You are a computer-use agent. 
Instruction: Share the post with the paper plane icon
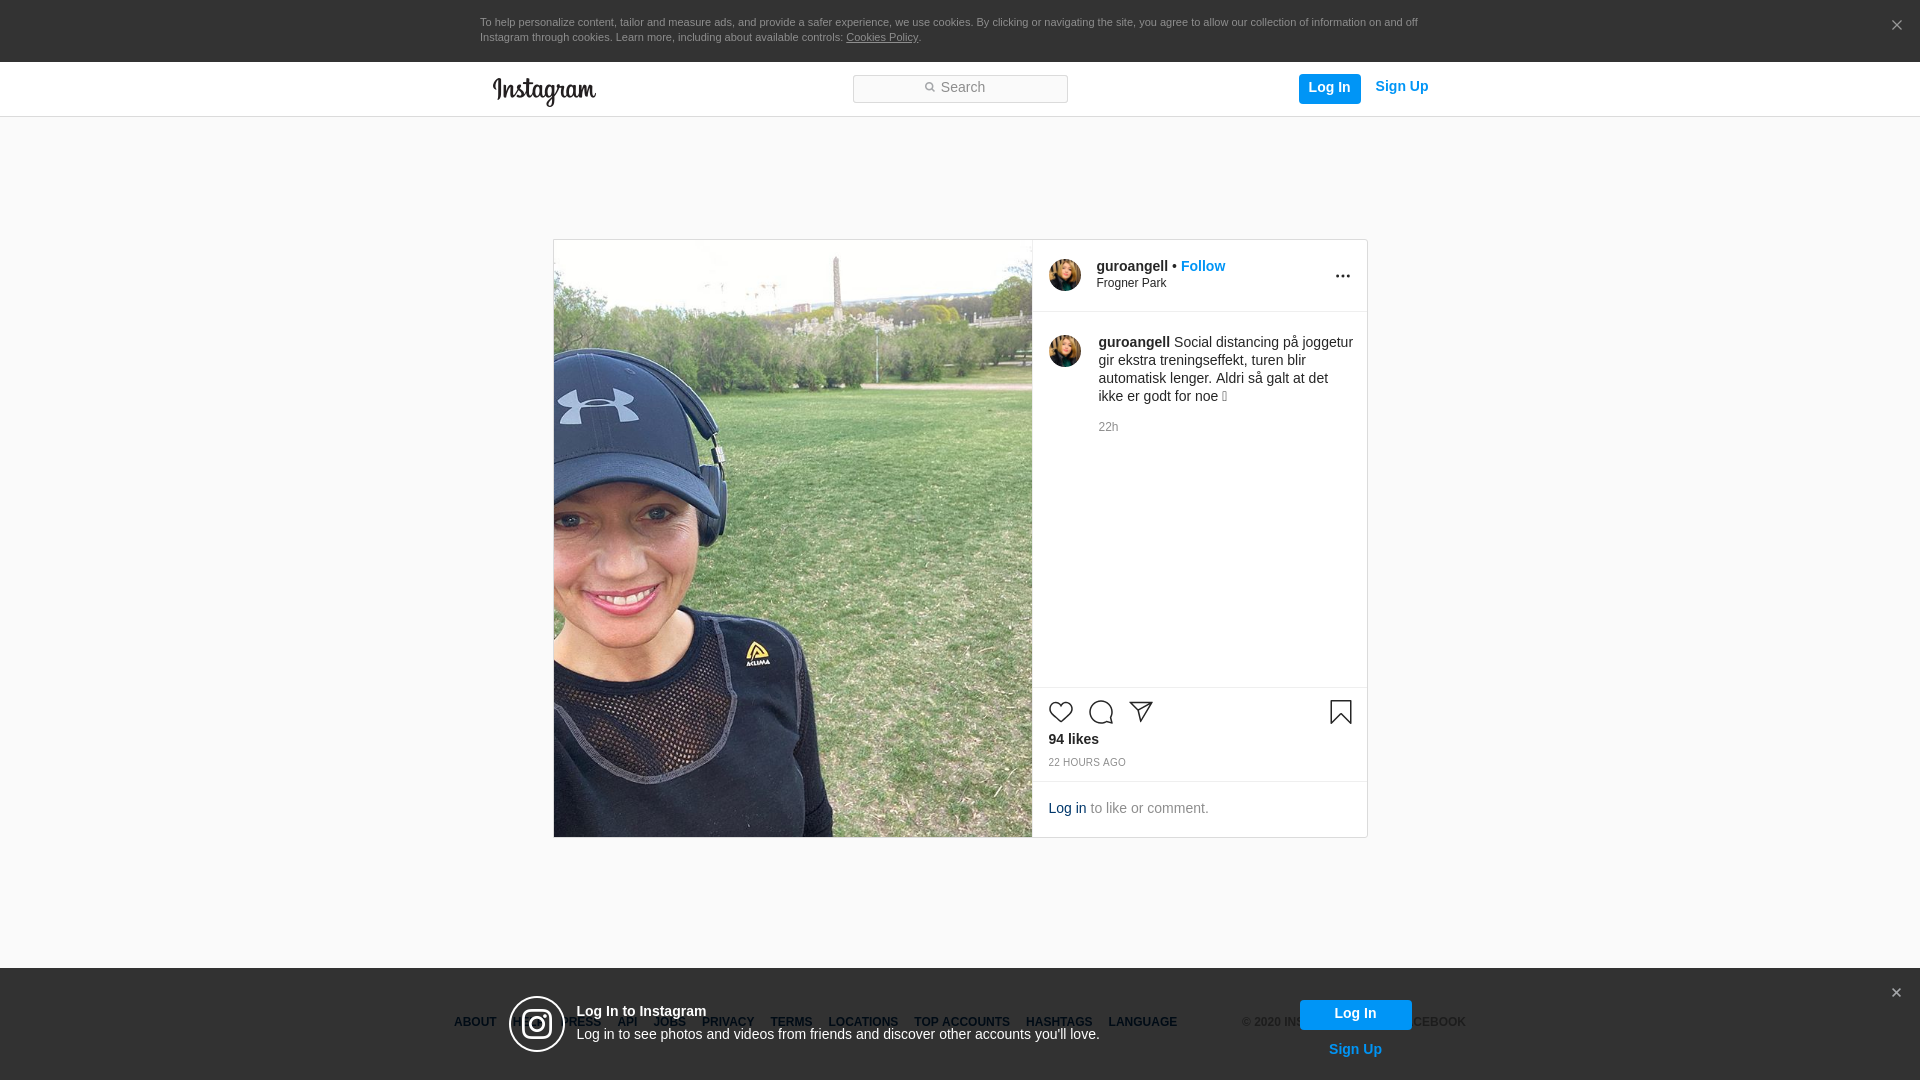(x=1140, y=712)
